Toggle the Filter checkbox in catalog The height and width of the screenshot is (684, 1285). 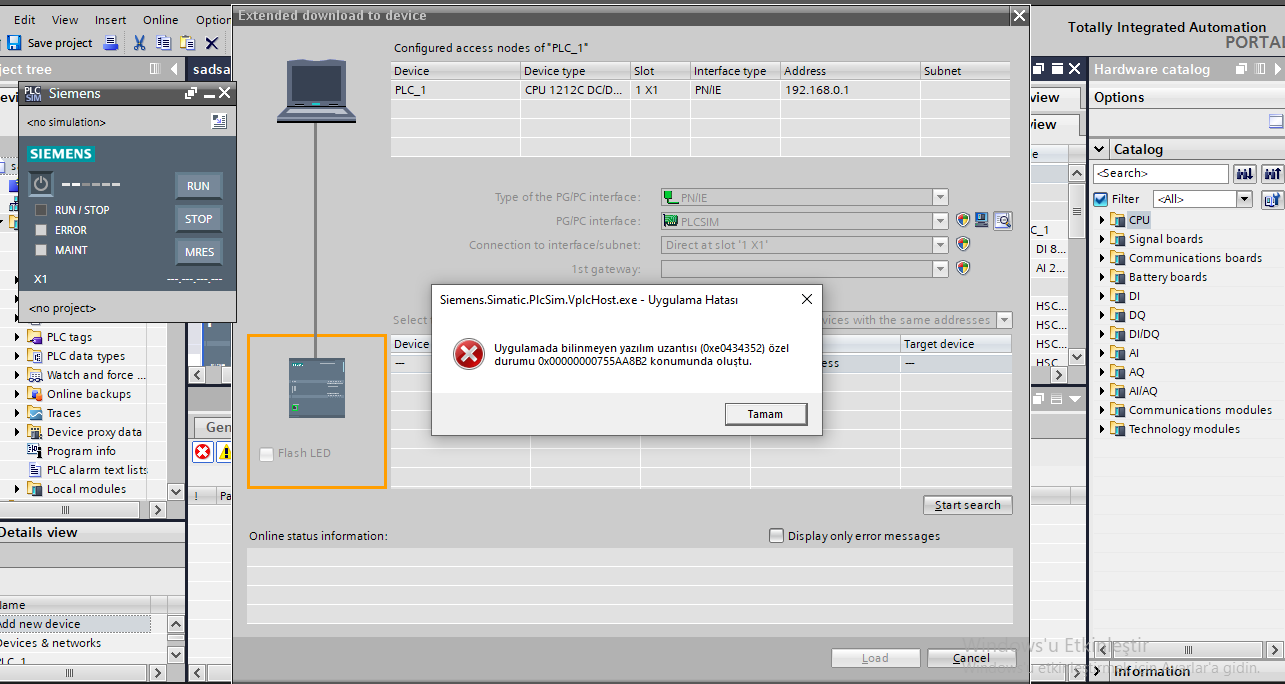pyautogui.click(x=1101, y=199)
